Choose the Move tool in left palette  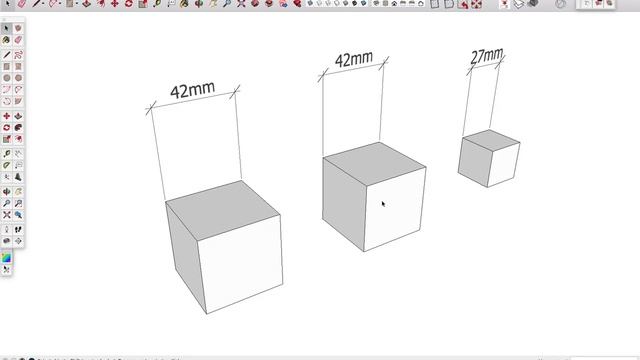coord(6,116)
